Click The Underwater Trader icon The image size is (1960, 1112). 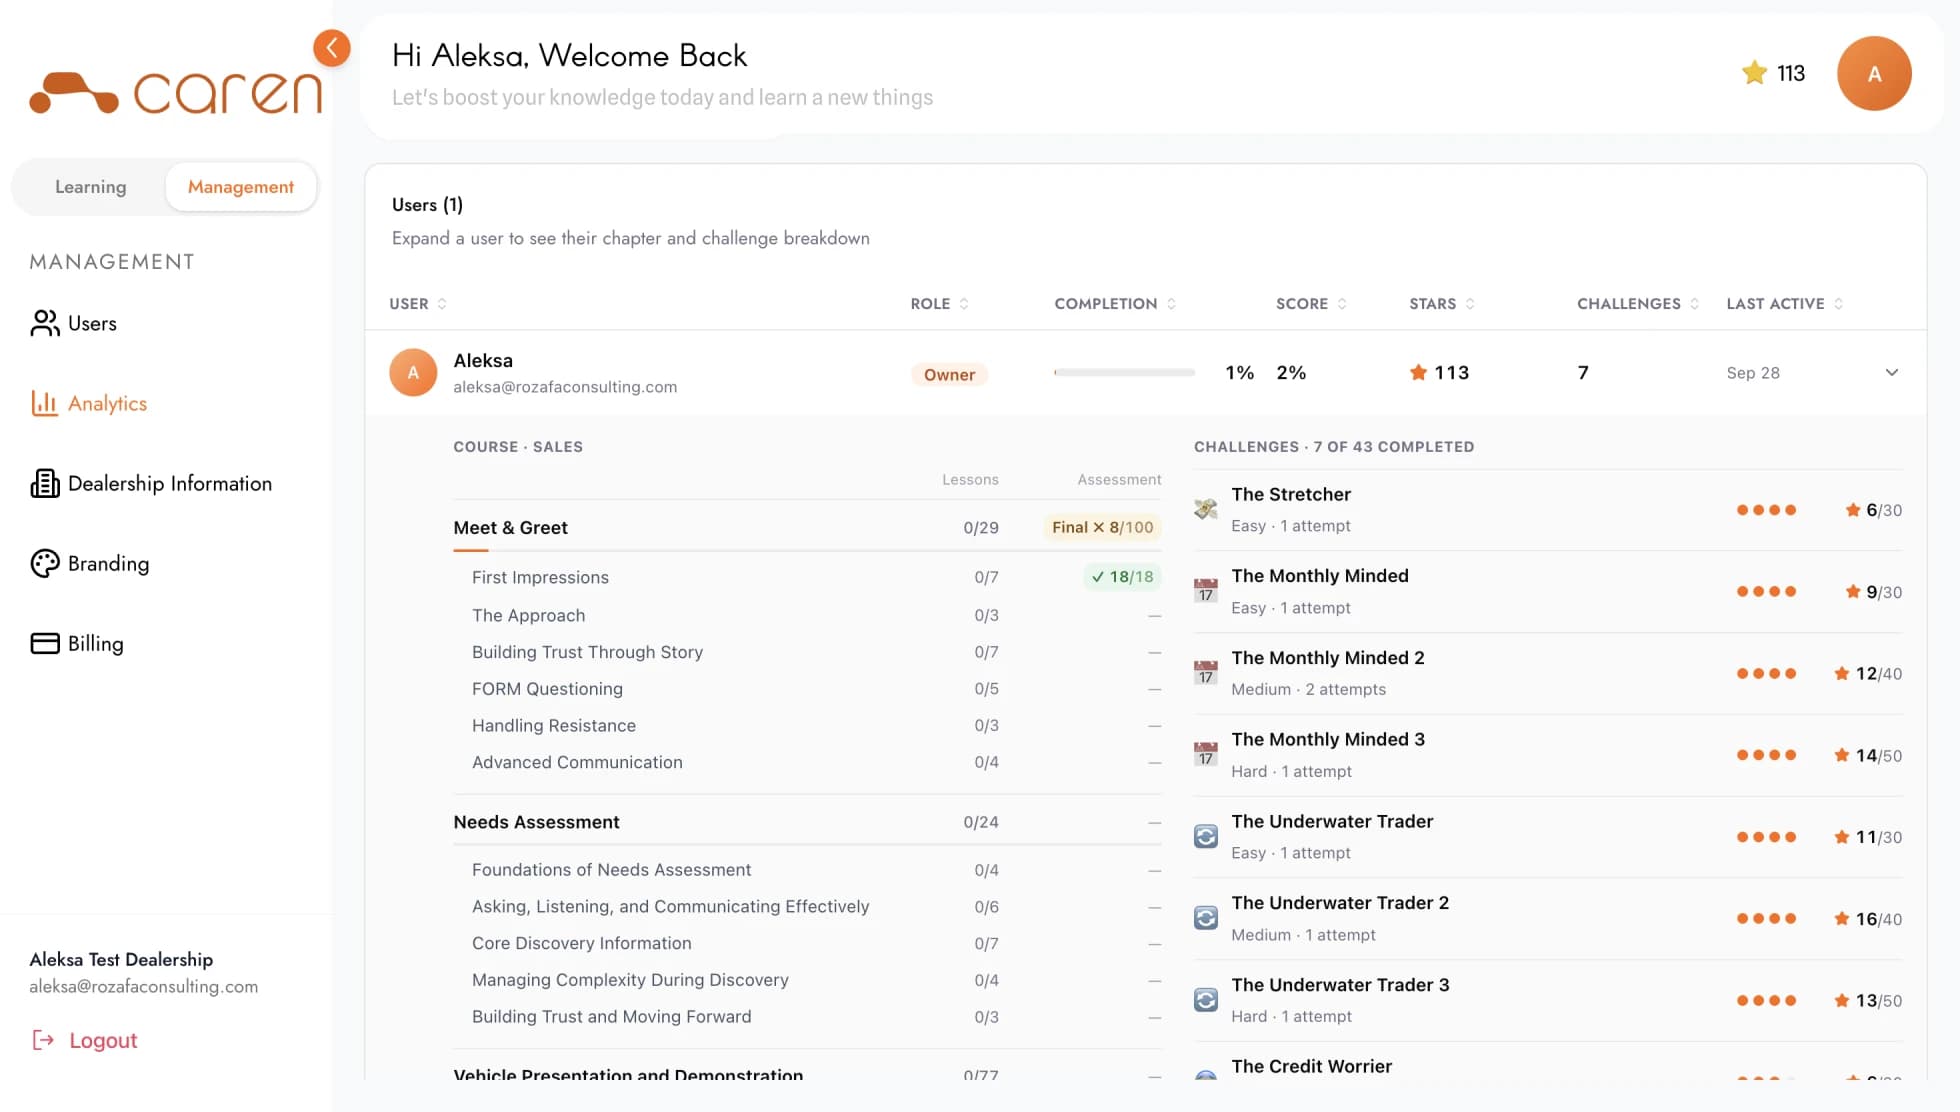click(x=1206, y=836)
